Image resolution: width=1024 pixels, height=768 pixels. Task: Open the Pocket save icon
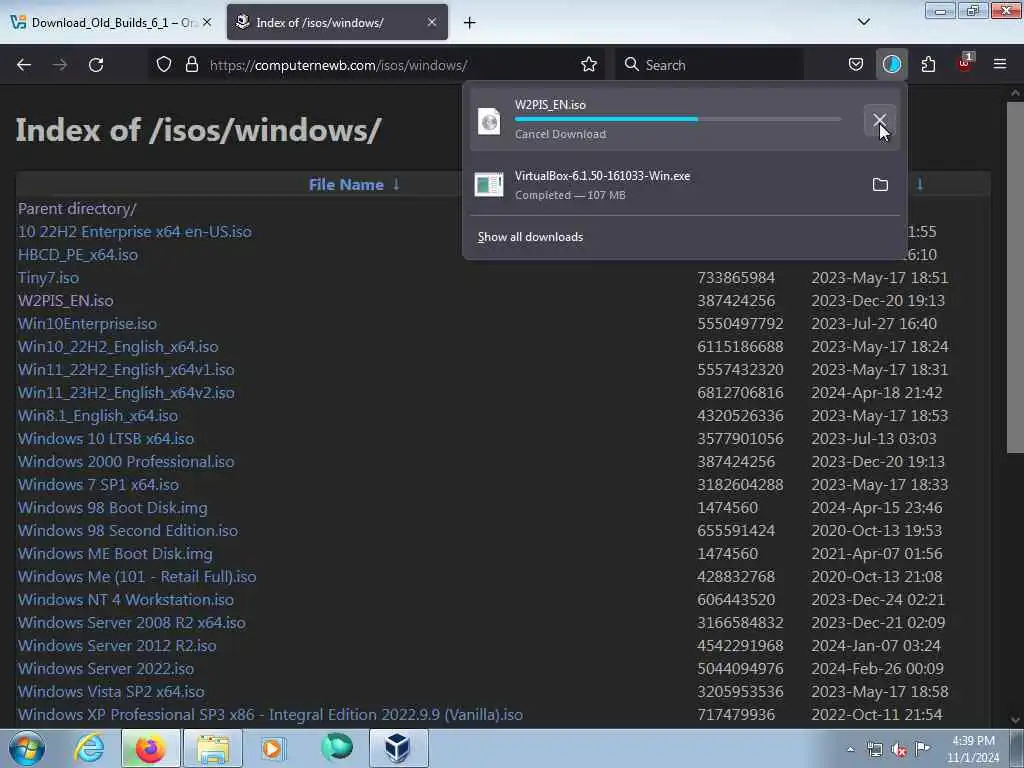pyautogui.click(x=856, y=65)
